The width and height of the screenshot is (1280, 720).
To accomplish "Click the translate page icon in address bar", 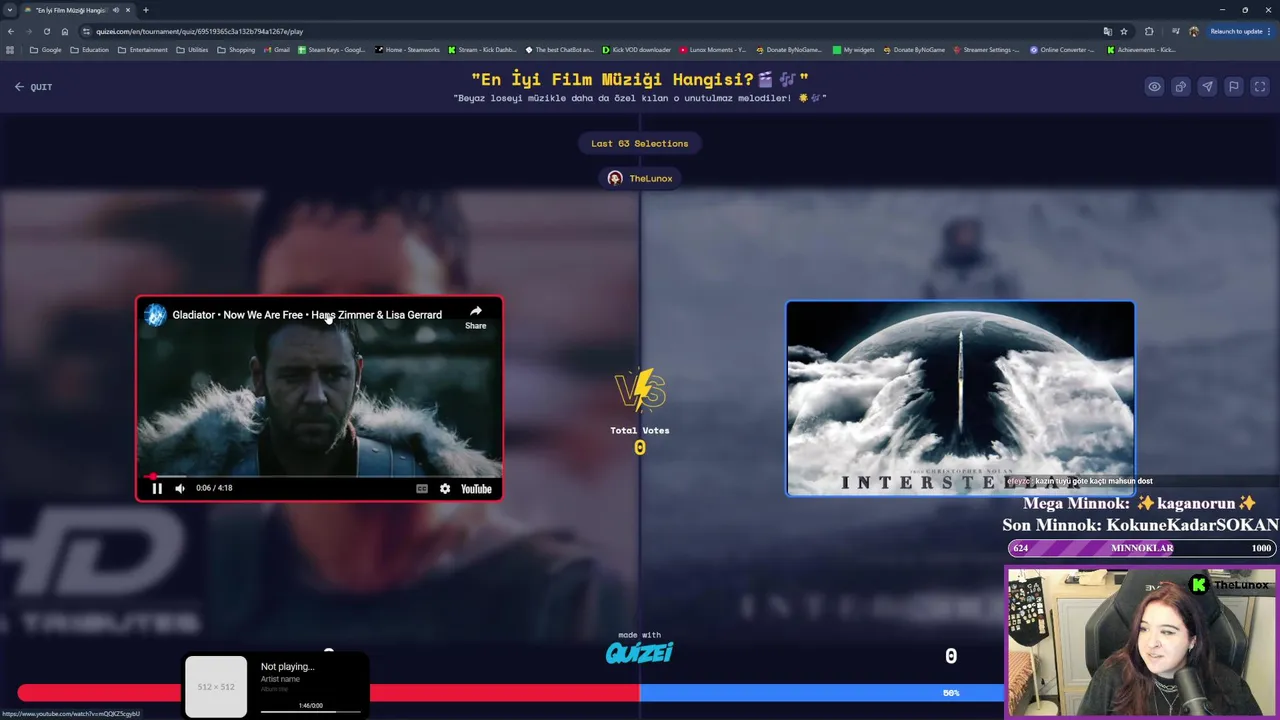I will pos(1107,31).
